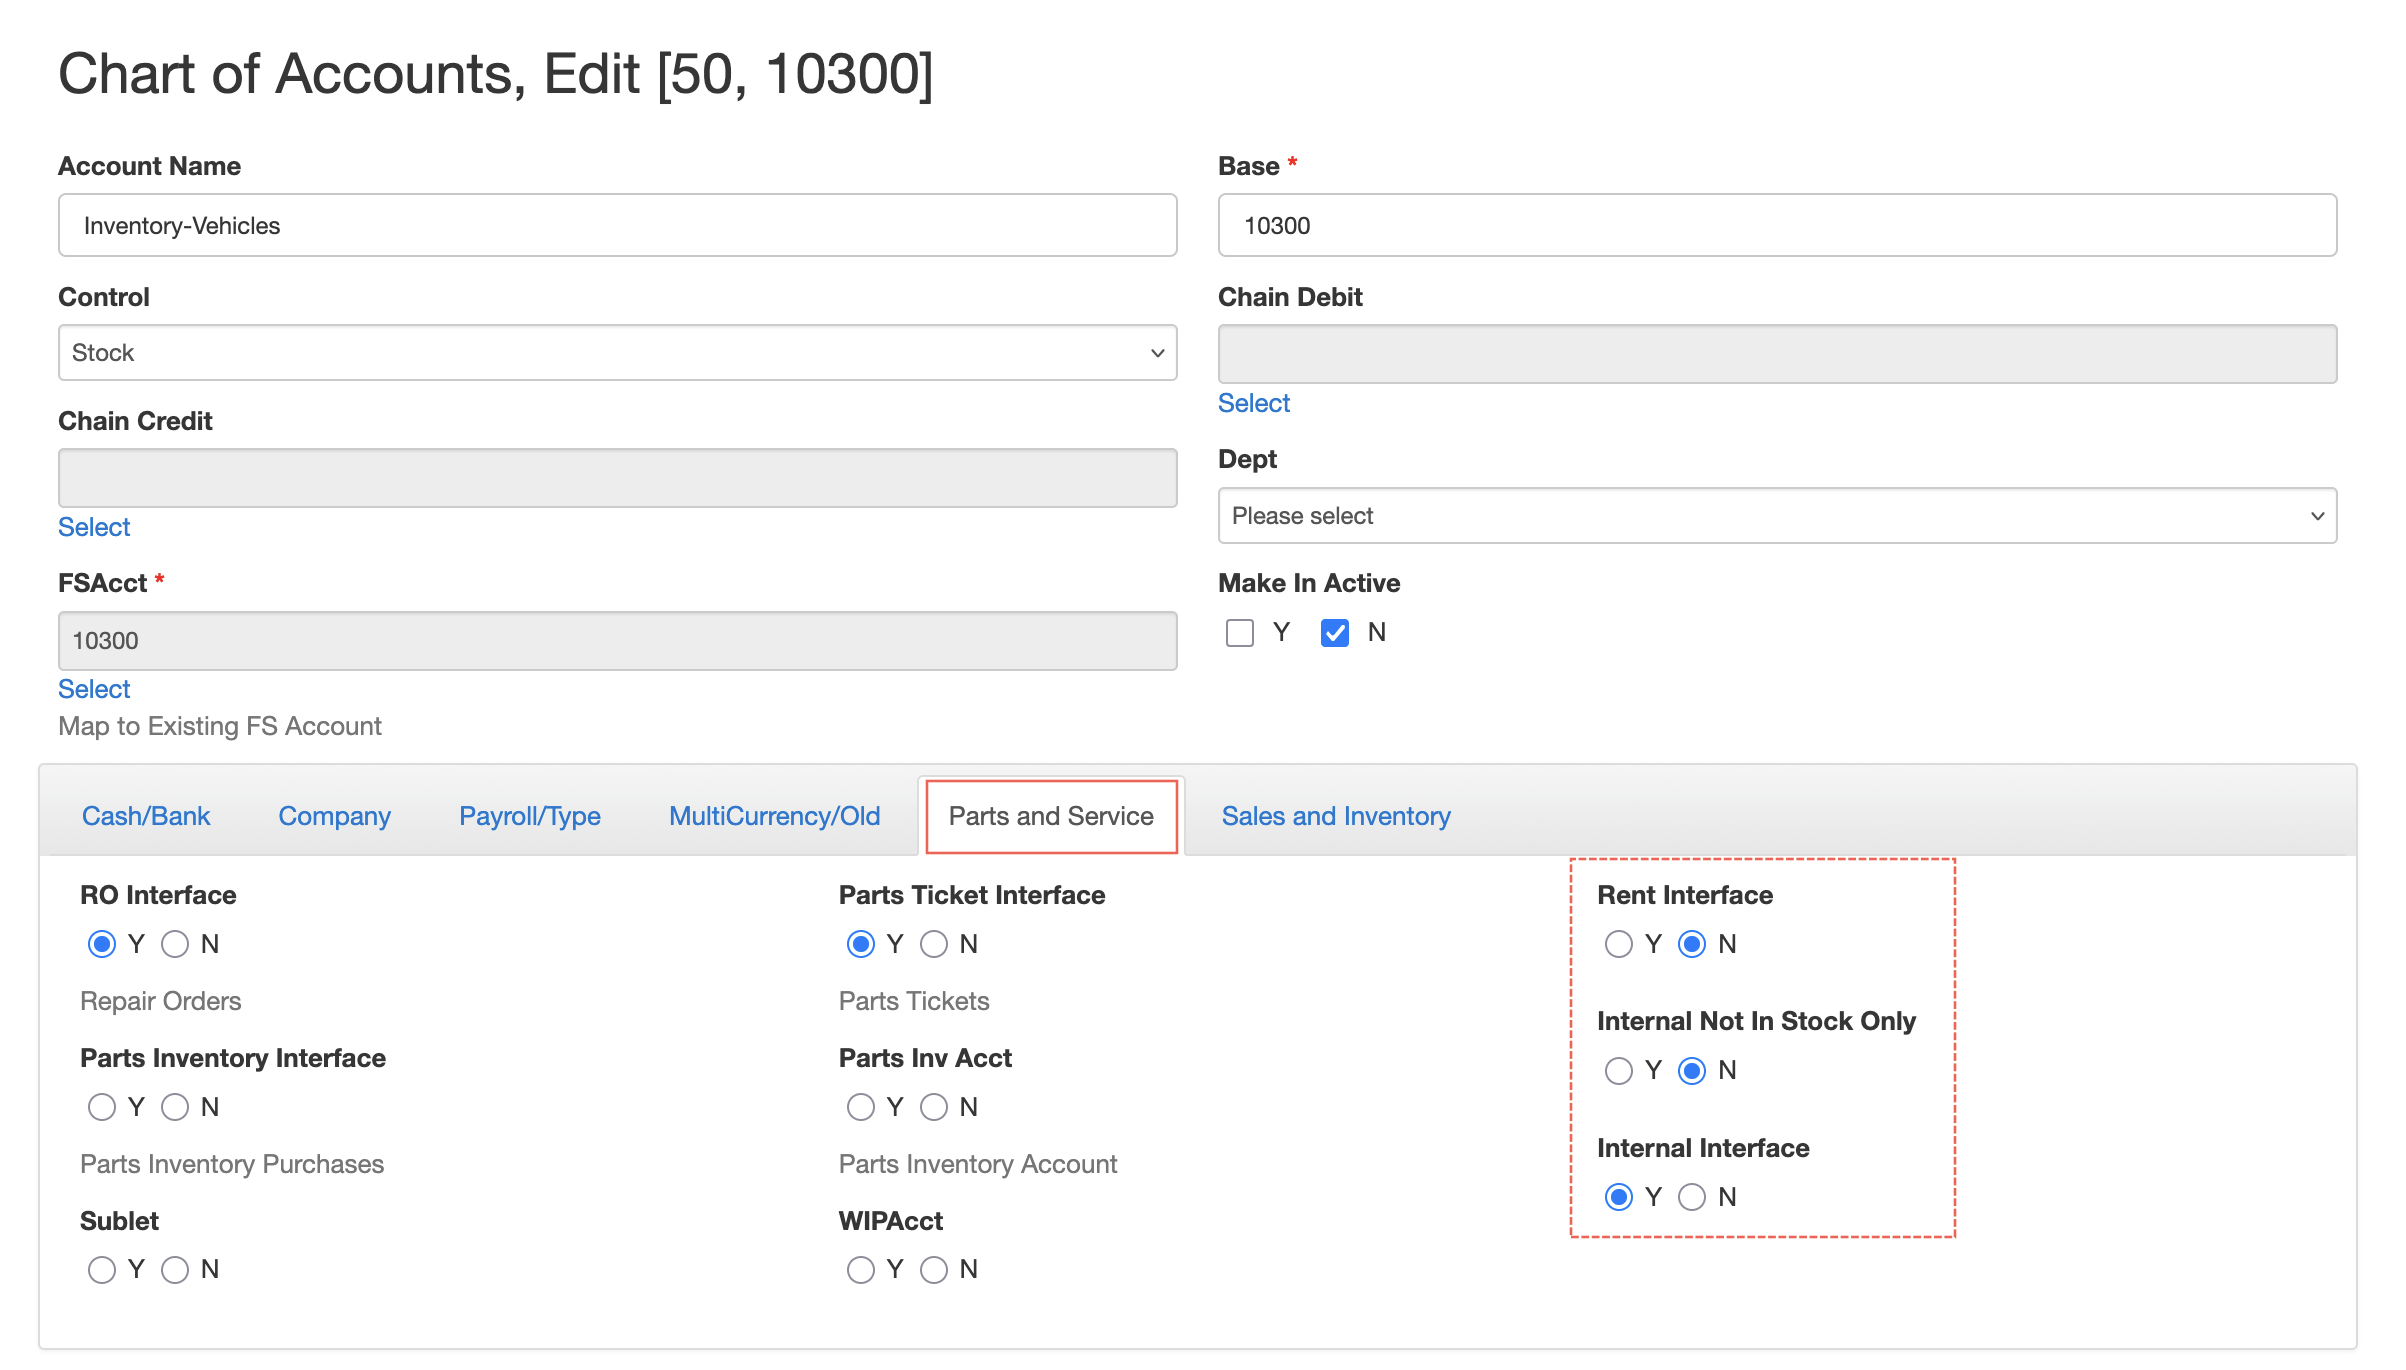Click the empty Chain Credit field
Image resolution: width=2406 pixels, height=1370 pixels.
(x=617, y=478)
